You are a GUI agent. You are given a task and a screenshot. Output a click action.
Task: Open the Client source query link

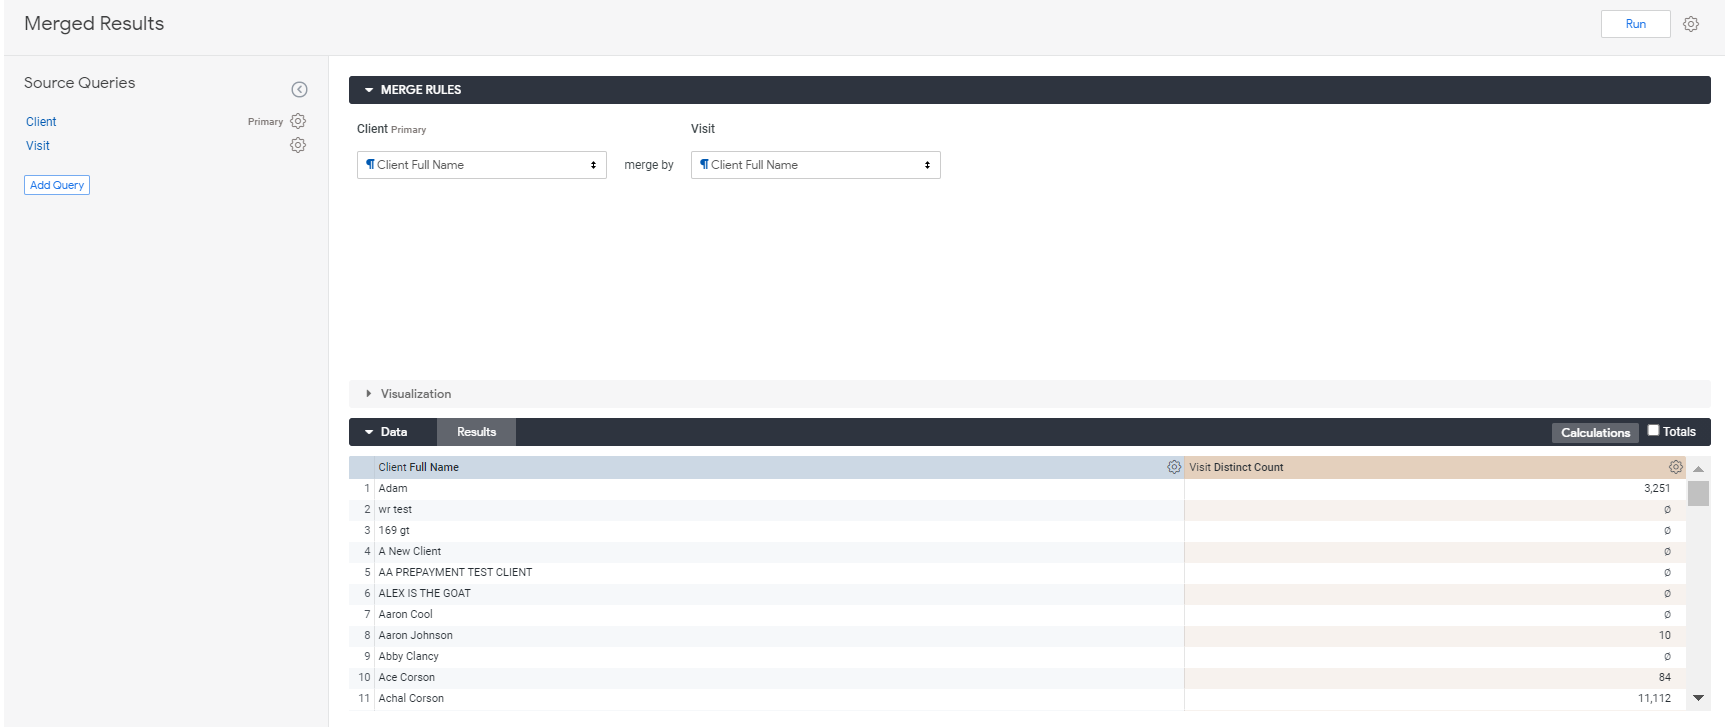(x=41, y=122)
